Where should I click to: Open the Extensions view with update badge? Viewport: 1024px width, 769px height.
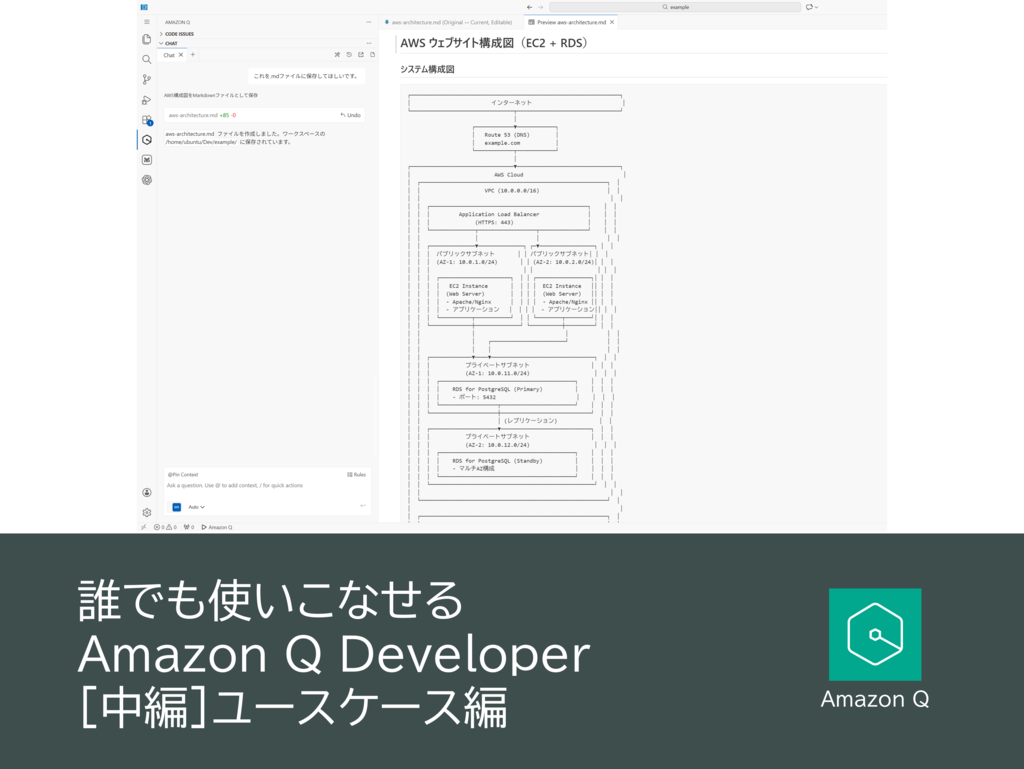coord(147,120)
